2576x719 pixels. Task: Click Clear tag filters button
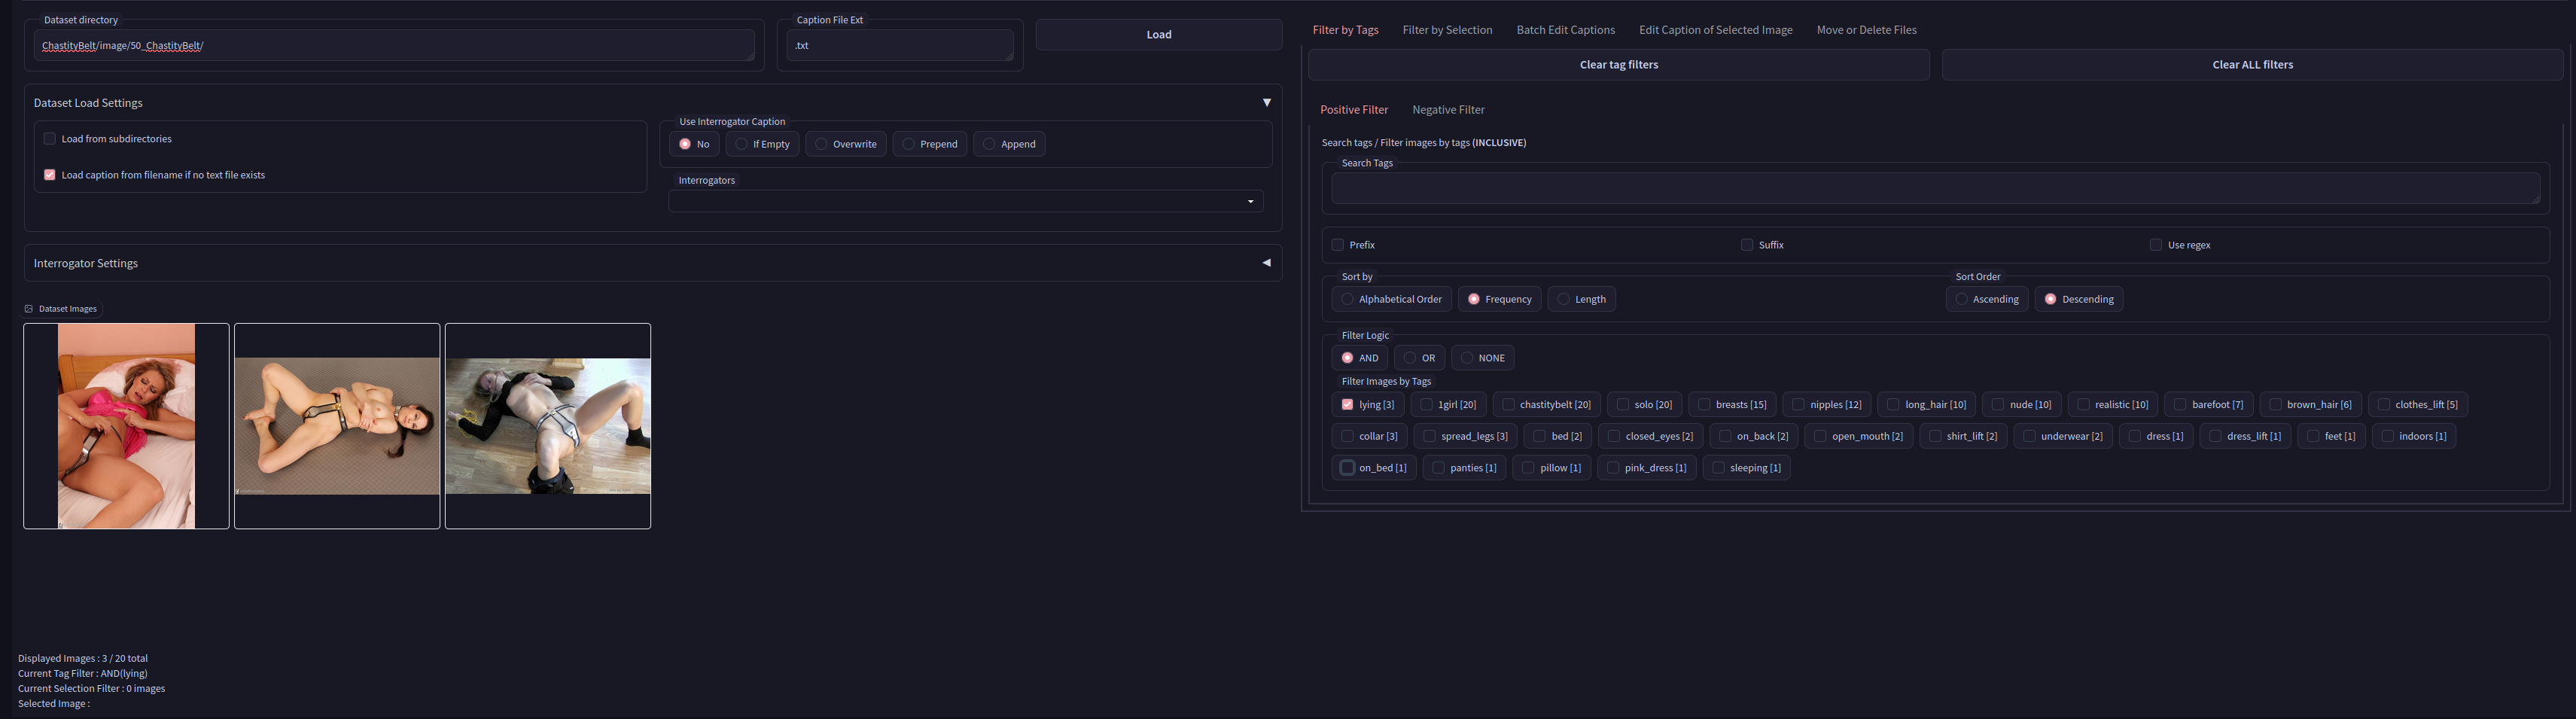[x=1618, y=65]
